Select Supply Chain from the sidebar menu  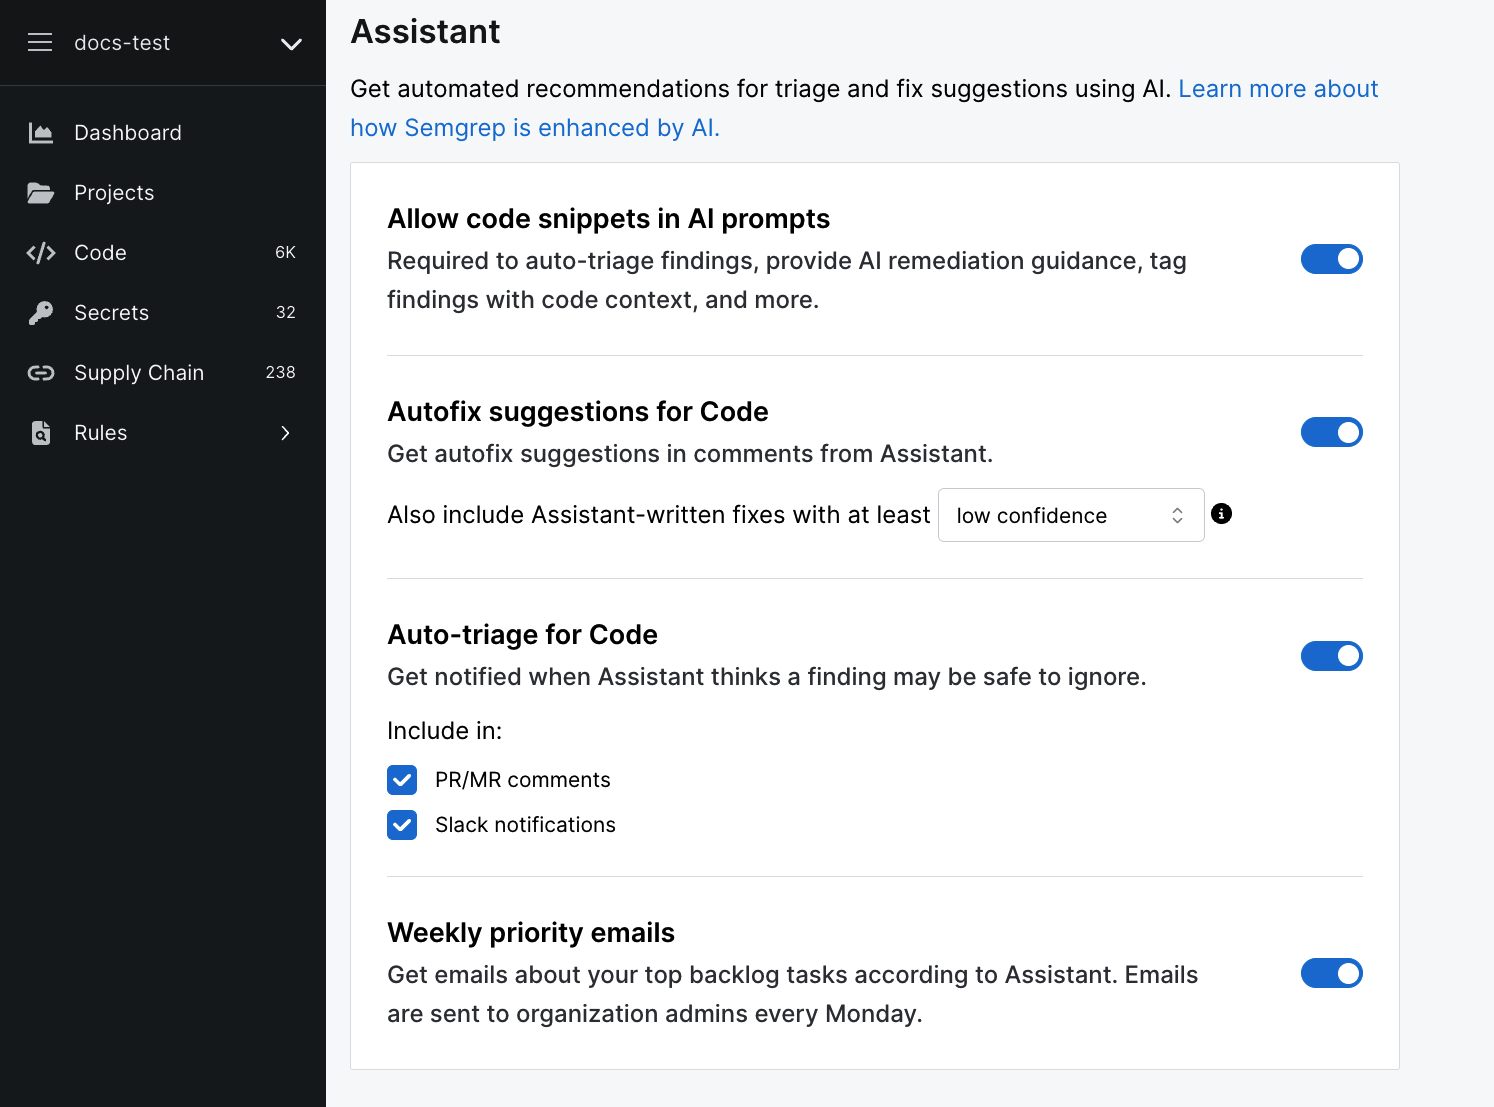(x=138, y=372)
